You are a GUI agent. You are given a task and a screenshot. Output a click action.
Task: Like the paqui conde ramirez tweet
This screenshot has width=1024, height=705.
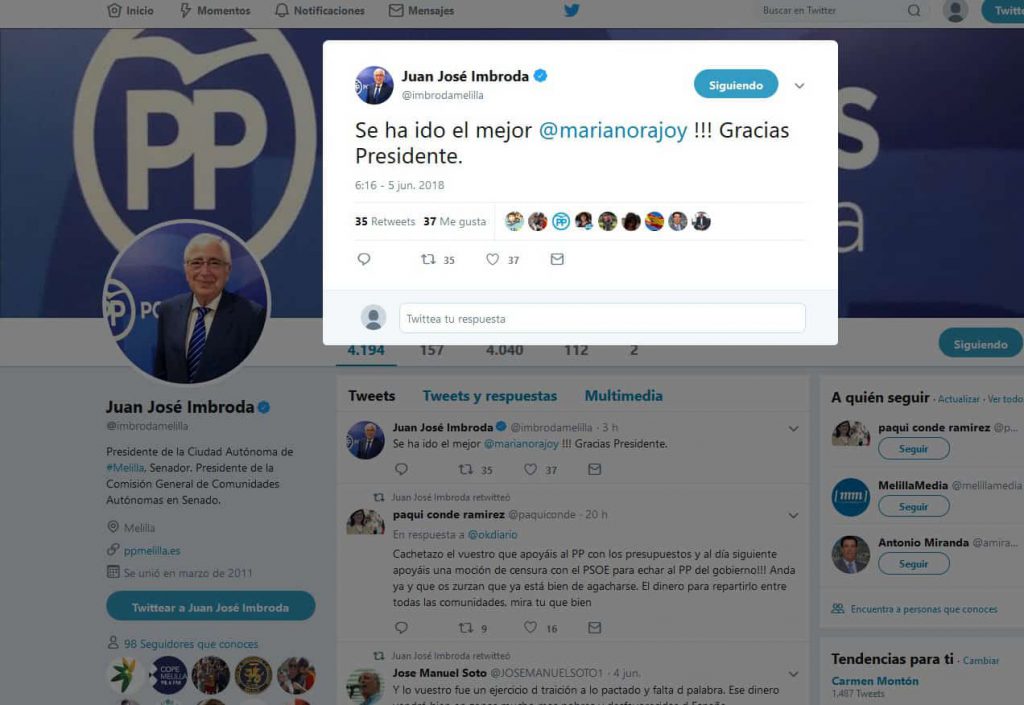[x=530, y=627]
